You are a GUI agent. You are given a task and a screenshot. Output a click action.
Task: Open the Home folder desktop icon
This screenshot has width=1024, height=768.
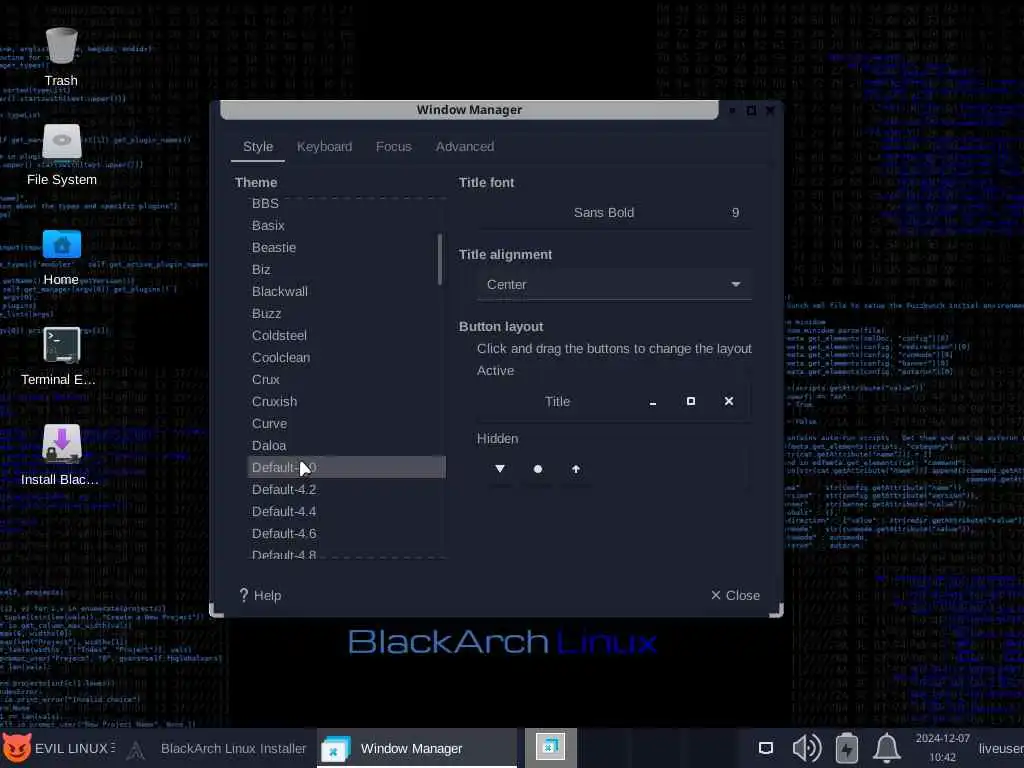pyautogui.click(x=61, y=257)
